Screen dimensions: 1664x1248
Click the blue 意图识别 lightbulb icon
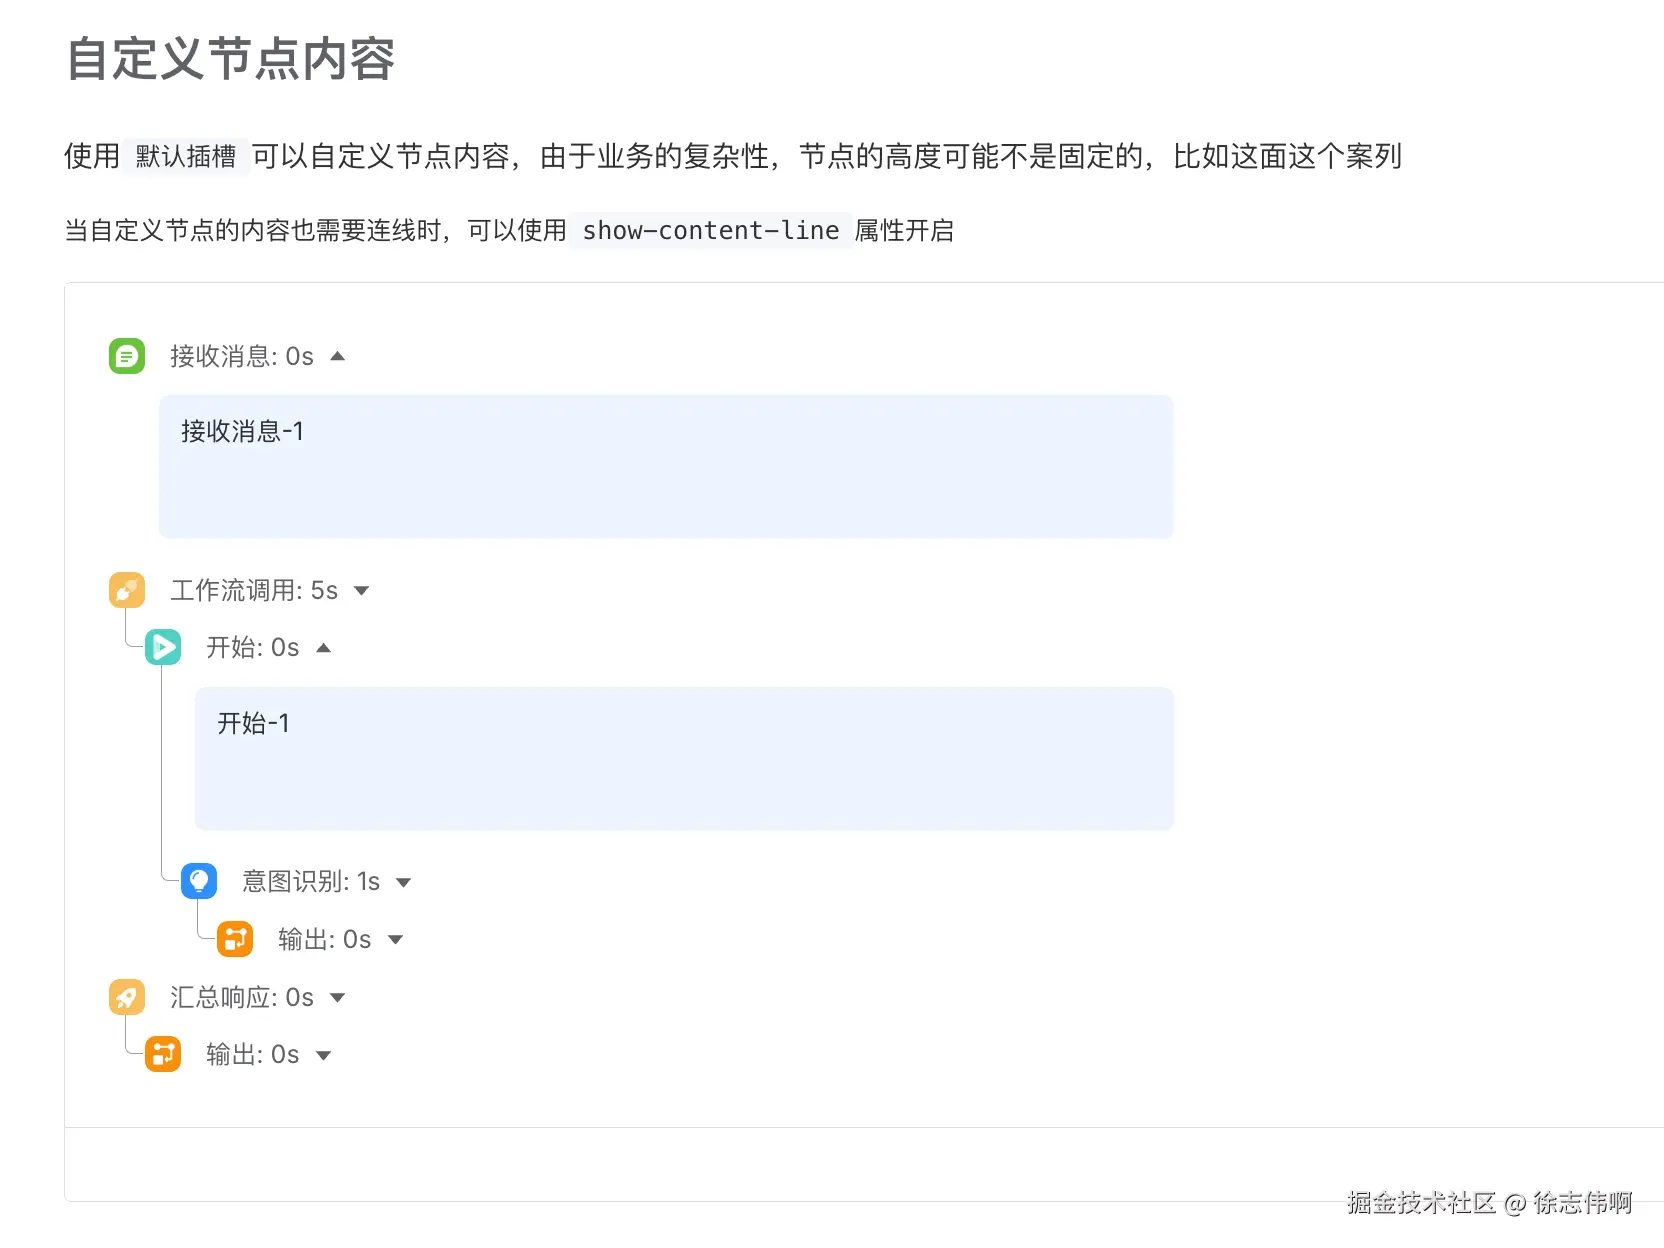tap(199, 881)
